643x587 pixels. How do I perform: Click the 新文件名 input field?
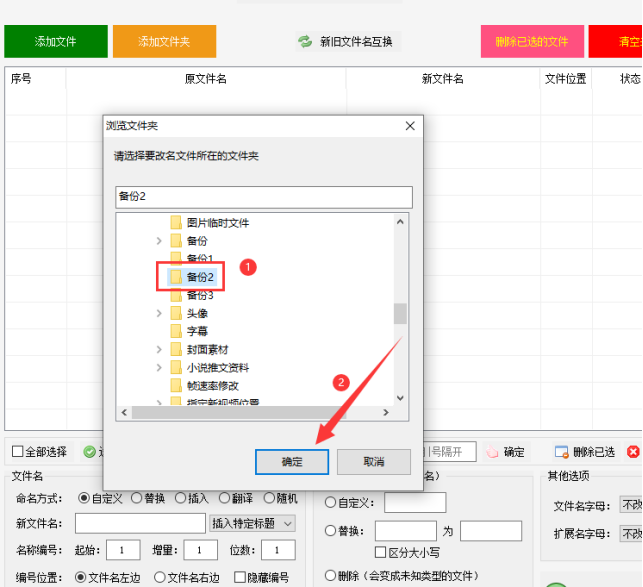[140, 523]
